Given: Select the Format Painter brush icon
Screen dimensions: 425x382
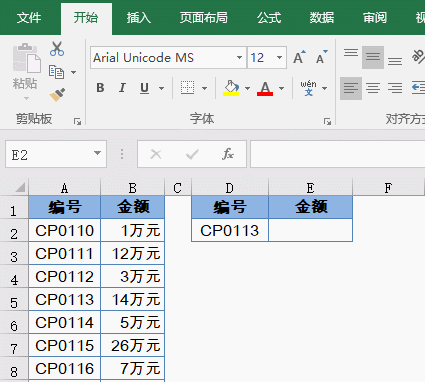Looking at the screenshot, I should coord(57,95).
